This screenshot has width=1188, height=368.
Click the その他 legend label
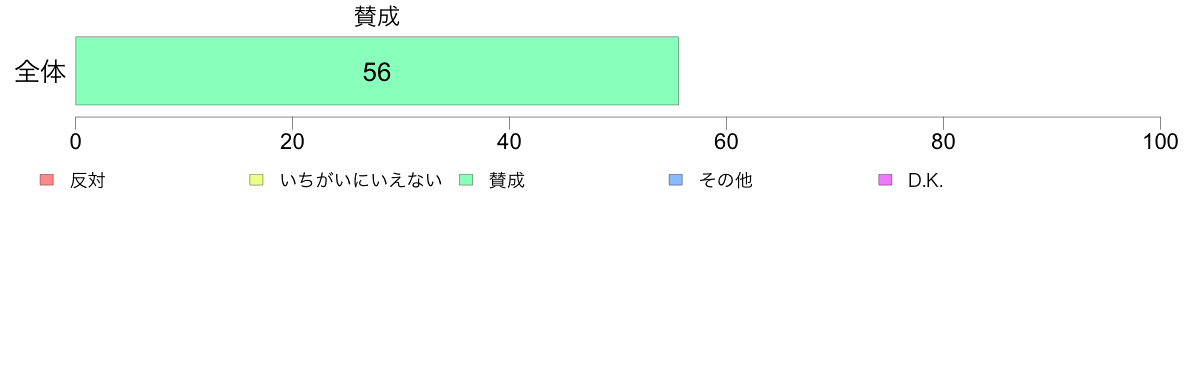(x=726, y=180)
